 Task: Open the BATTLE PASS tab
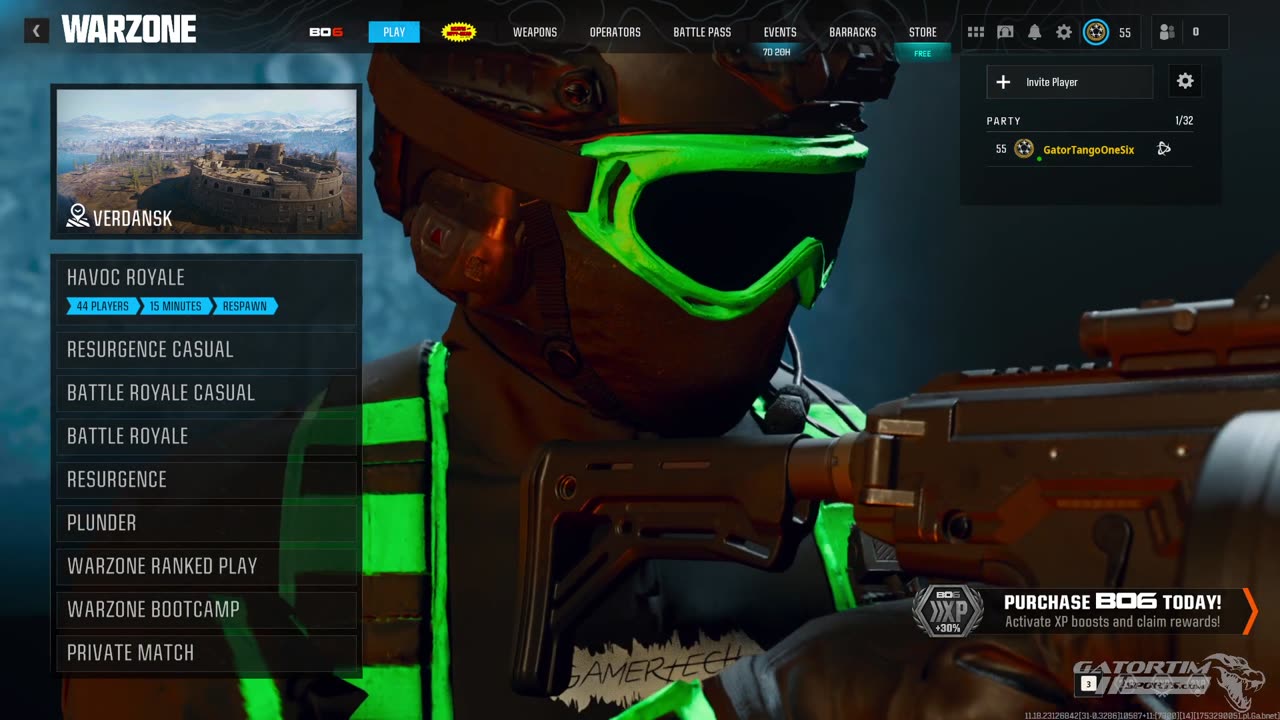pyautogui.click(x=702, y=32)
